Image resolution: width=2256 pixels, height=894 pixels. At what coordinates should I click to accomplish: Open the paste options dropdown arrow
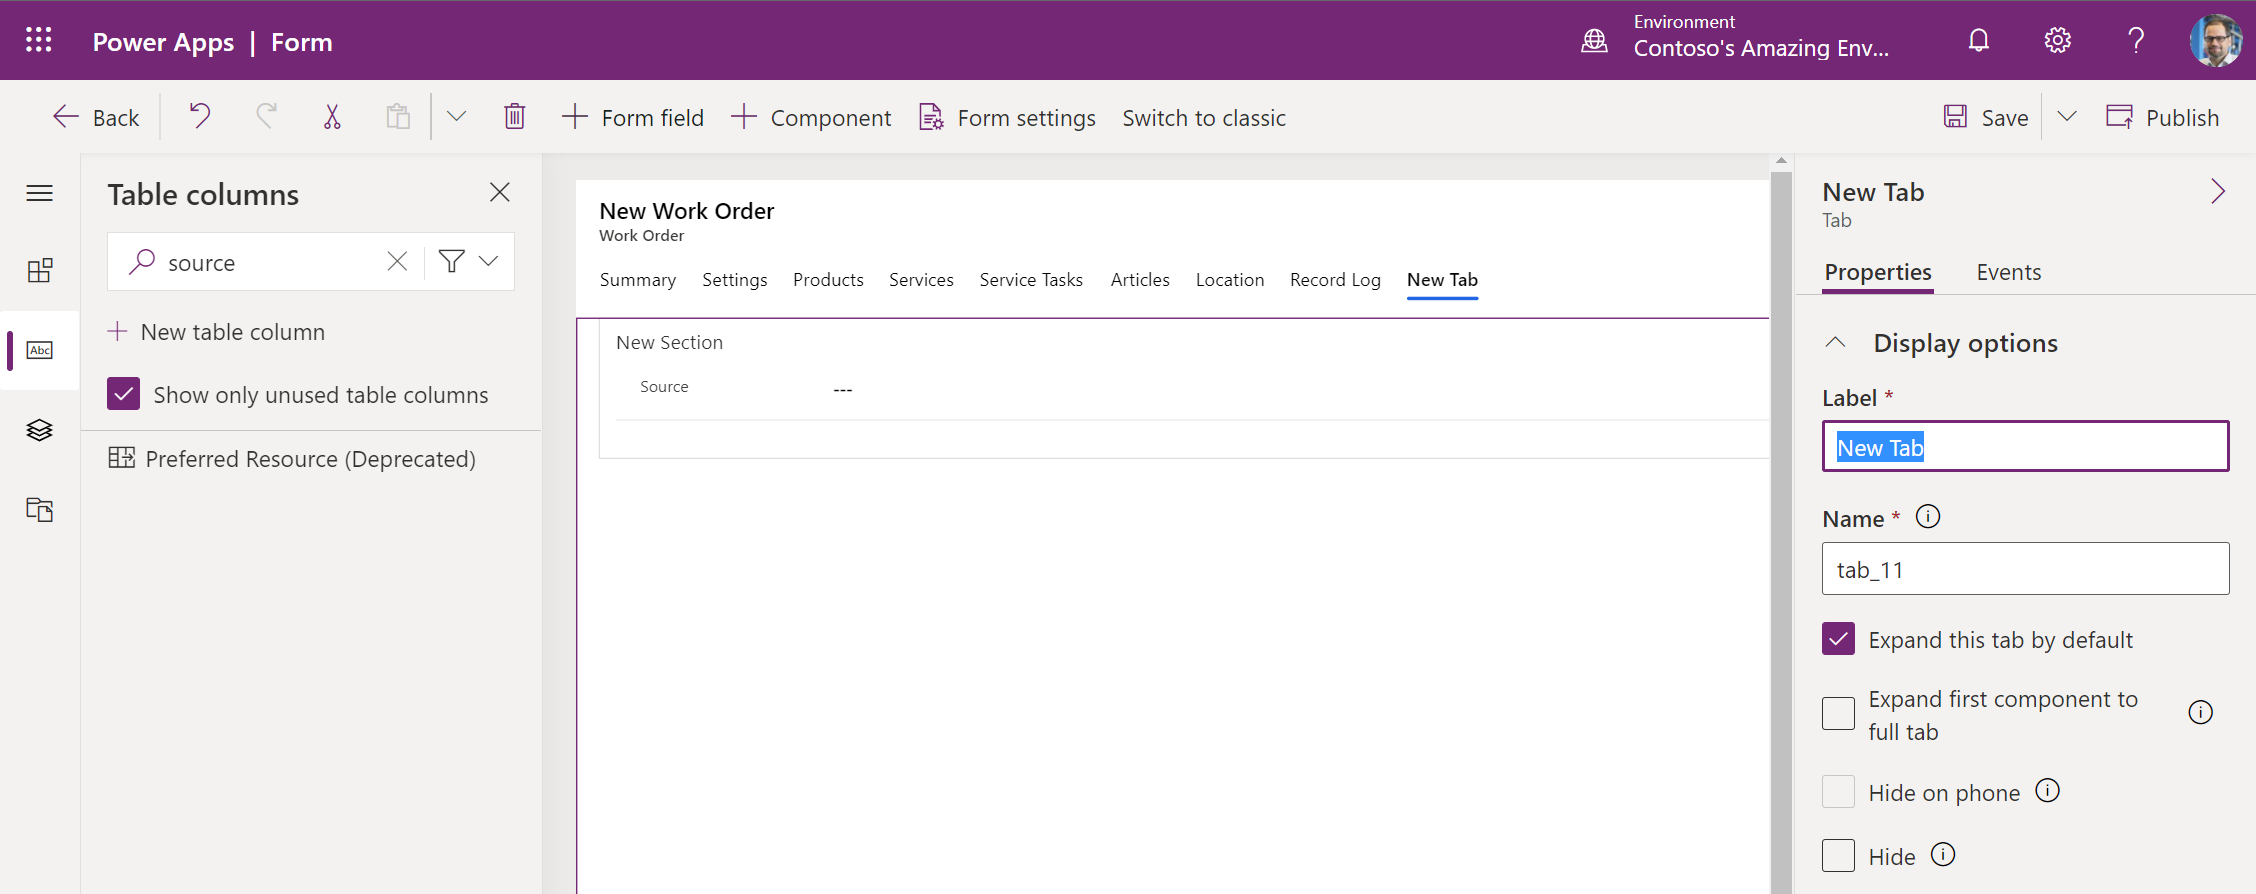456,117
